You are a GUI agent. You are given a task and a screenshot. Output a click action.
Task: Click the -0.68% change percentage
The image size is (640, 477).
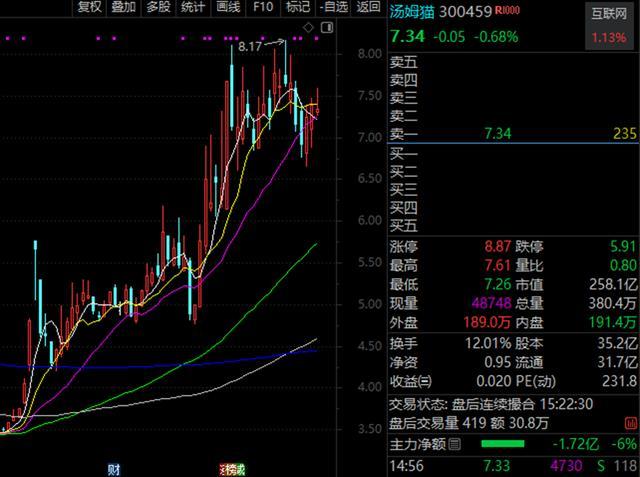click(496, 37)
